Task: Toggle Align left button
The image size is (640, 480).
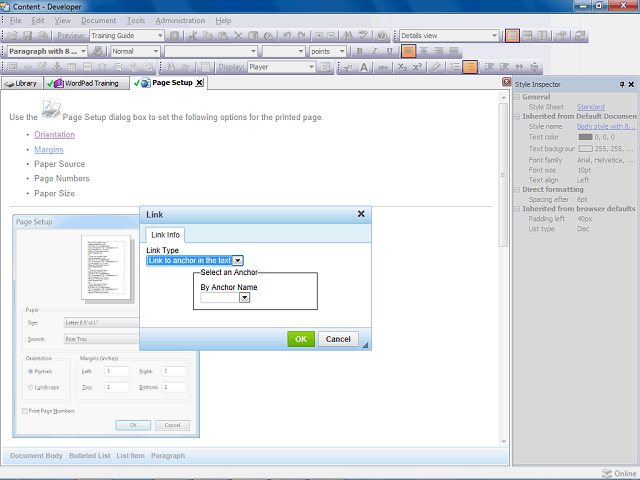Action: pos(408,51)
